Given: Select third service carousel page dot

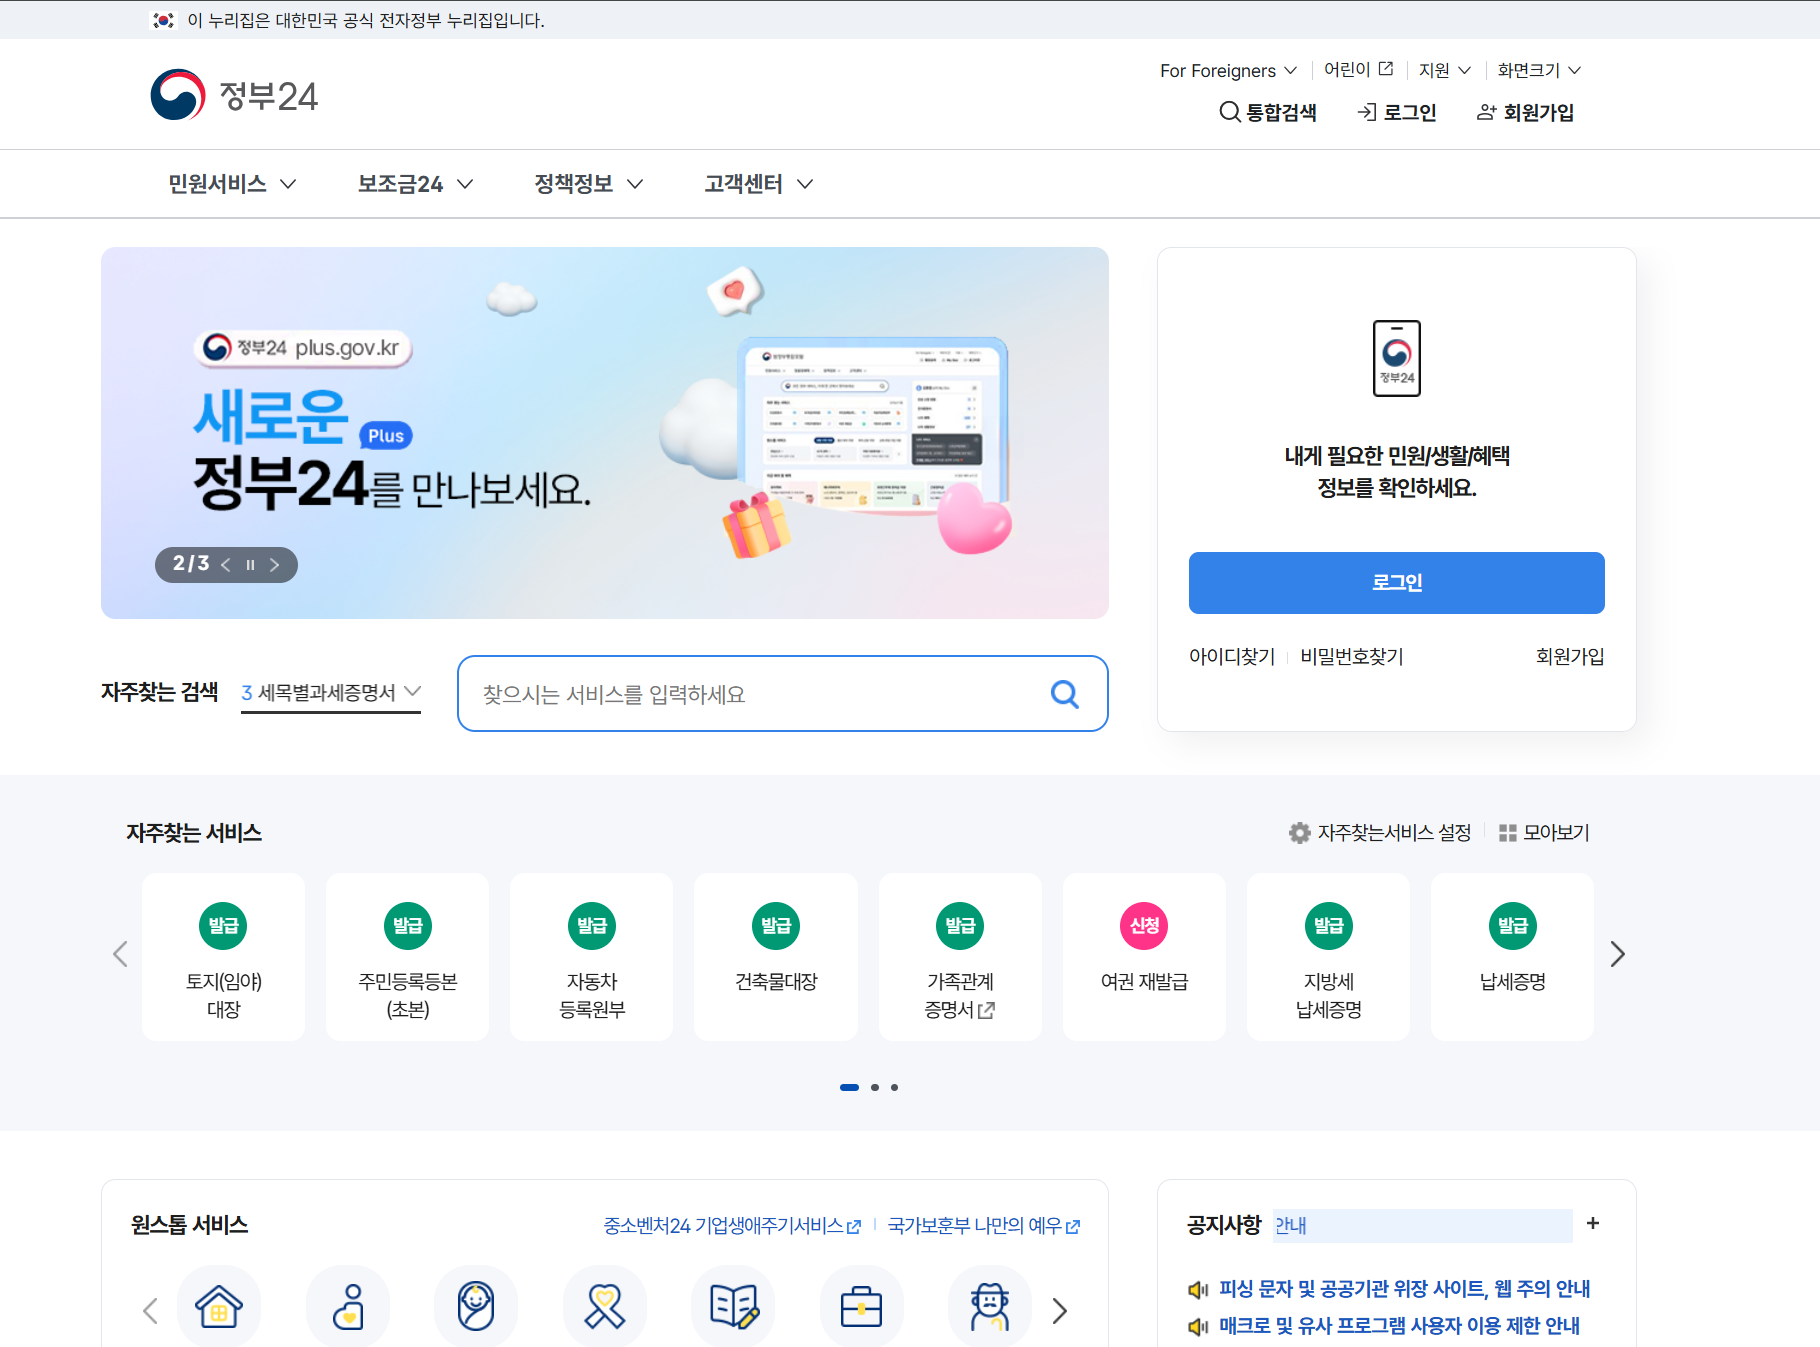Looking at the screenshot, I should (894, 1087).
